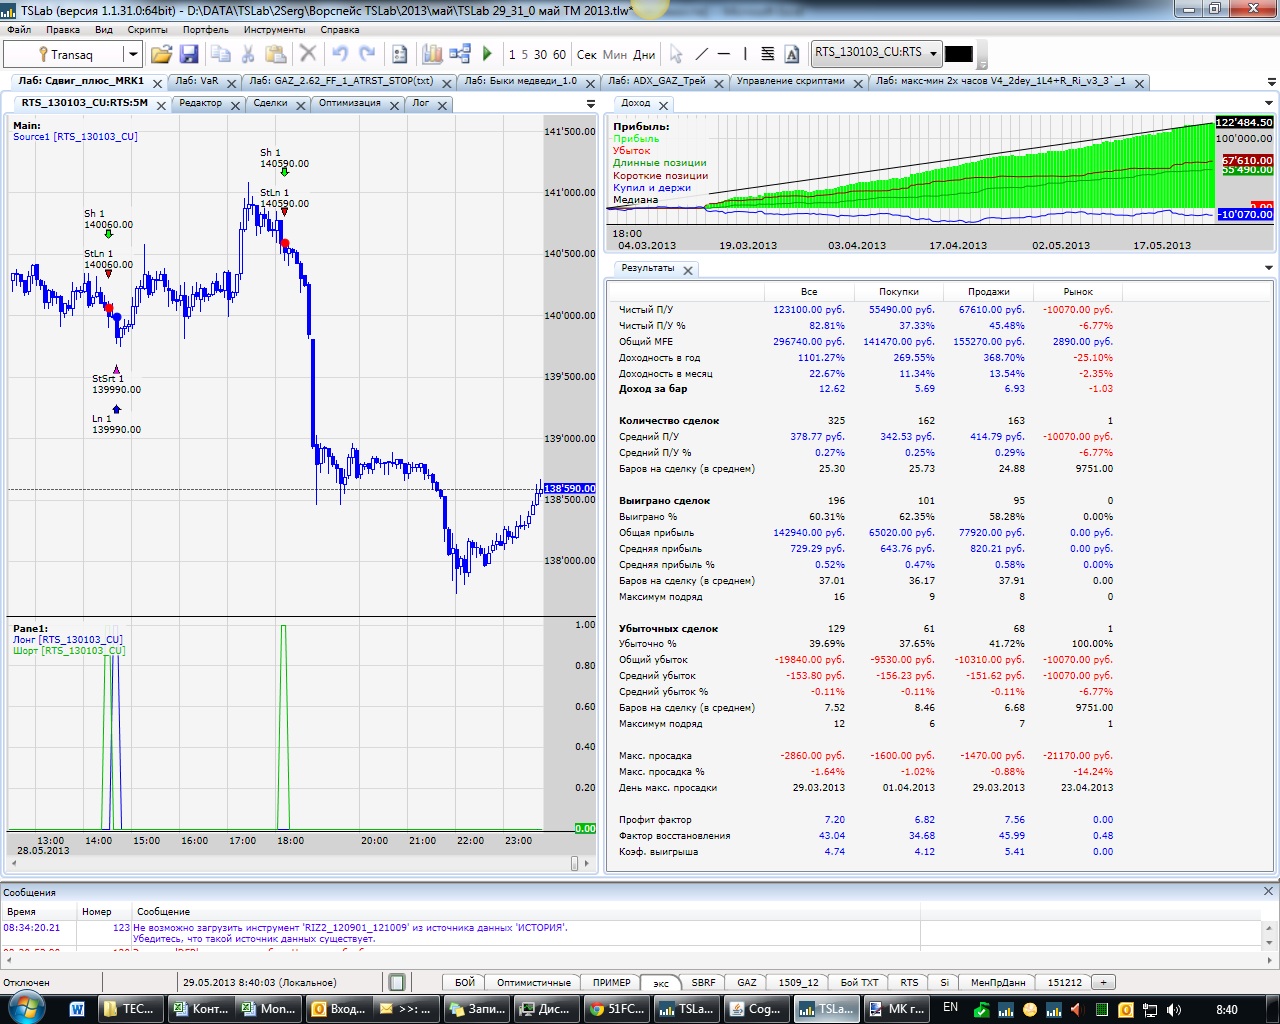The height and width of the screenshot is (1024, 1280).
Task: Select the mouse pointer cursor tool
Action: [x=676, y=54]
